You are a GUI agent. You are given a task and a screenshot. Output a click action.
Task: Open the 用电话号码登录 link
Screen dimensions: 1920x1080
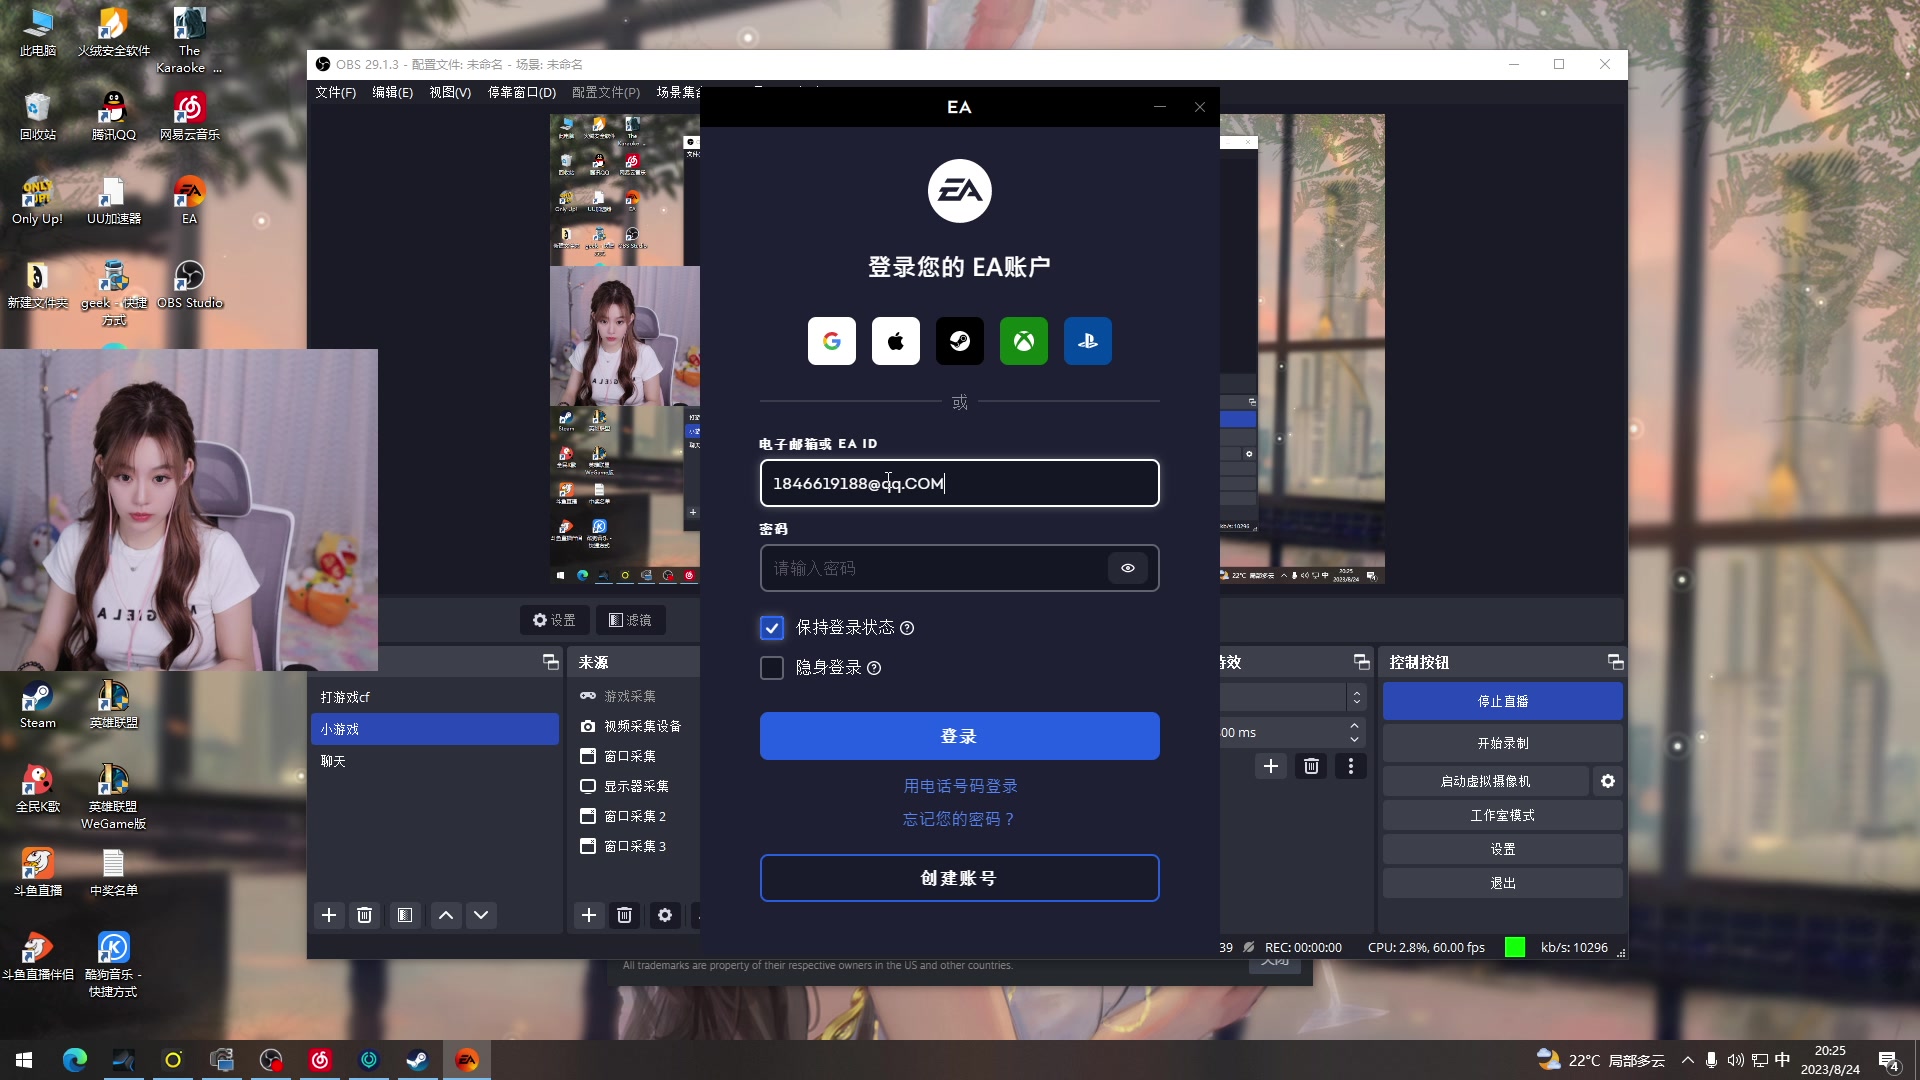[x=960, y=786]
